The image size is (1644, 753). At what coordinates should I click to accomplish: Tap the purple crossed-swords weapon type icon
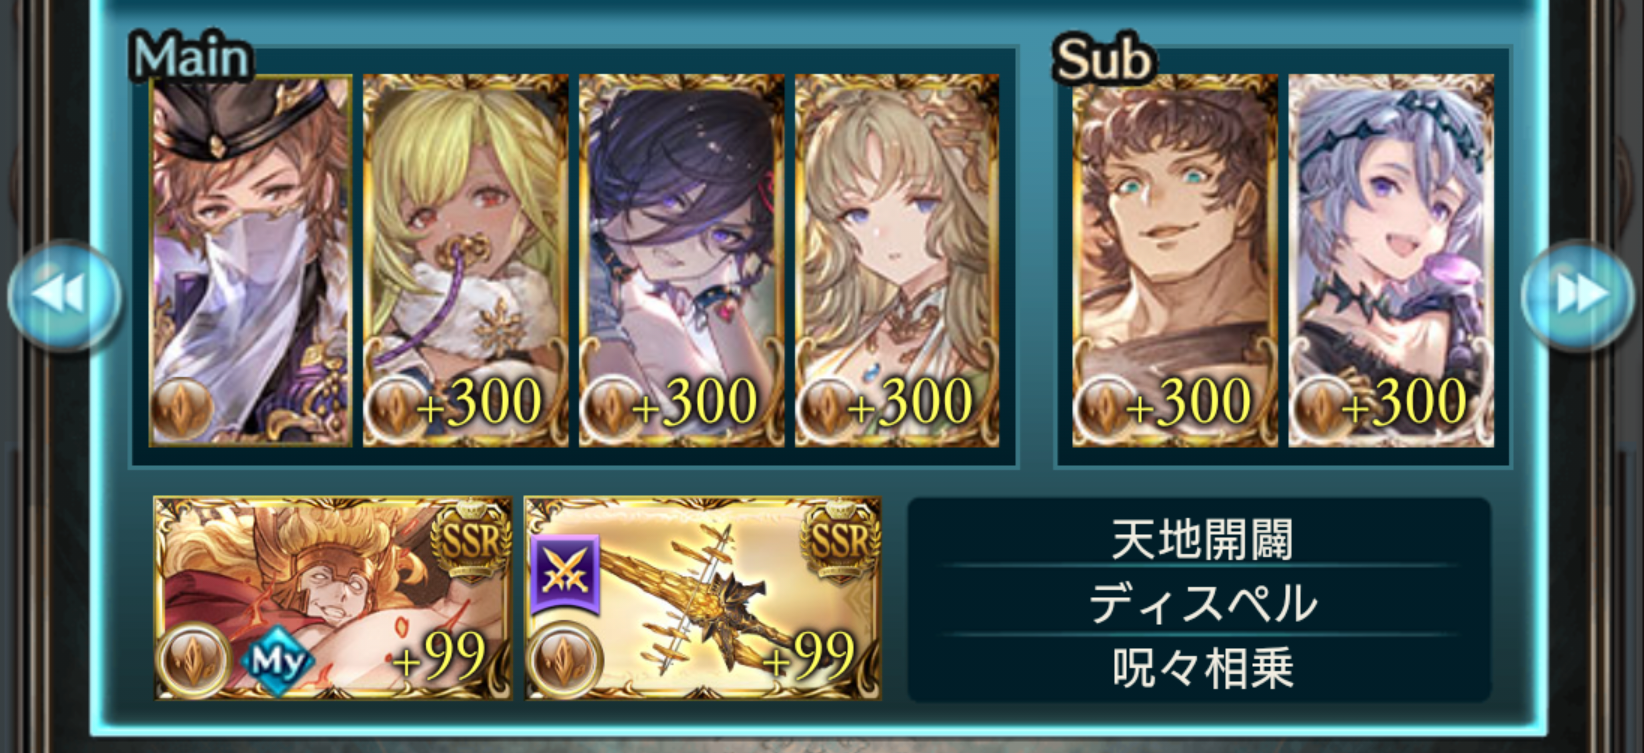pyautogui.click(x=564, y=573)
